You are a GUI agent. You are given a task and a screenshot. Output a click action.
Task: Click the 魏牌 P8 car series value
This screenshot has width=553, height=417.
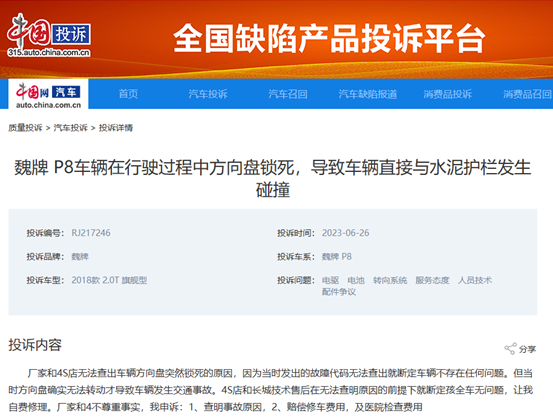point(336,256)
